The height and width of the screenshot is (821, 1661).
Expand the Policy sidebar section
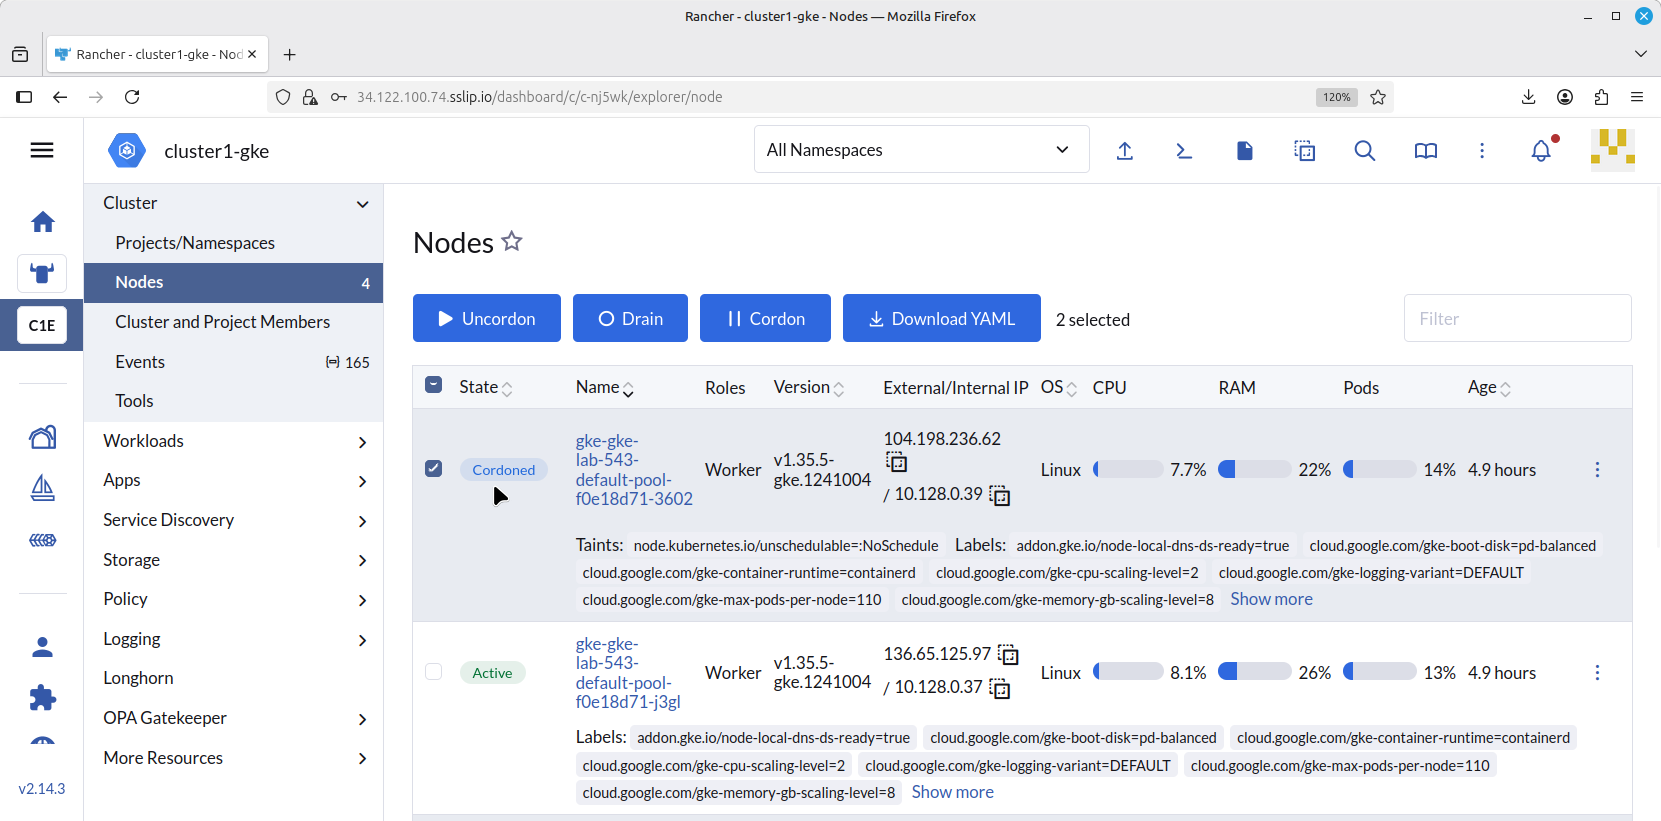click(362, 600)
